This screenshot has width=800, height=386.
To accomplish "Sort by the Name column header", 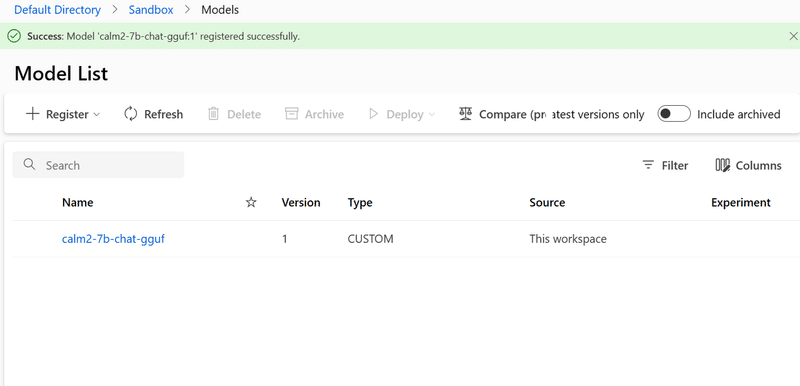I will click(x=78, y=202).
